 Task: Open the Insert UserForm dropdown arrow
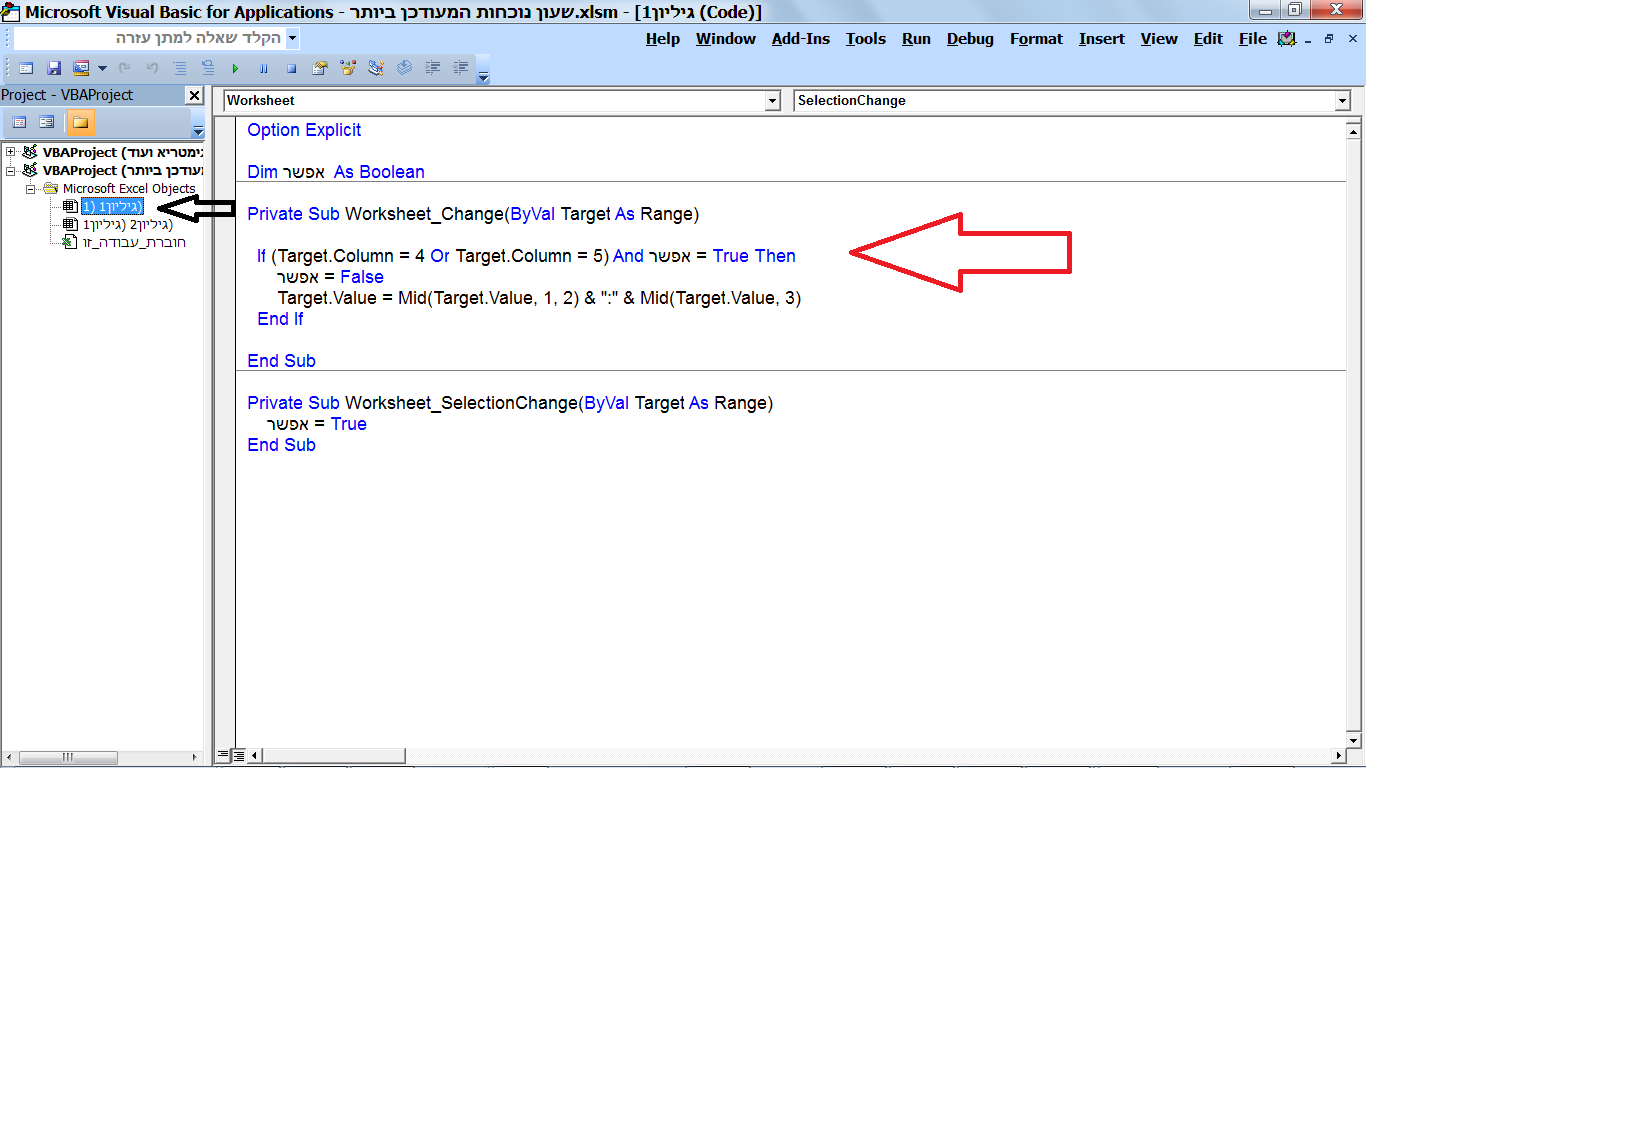coord(102,69)
